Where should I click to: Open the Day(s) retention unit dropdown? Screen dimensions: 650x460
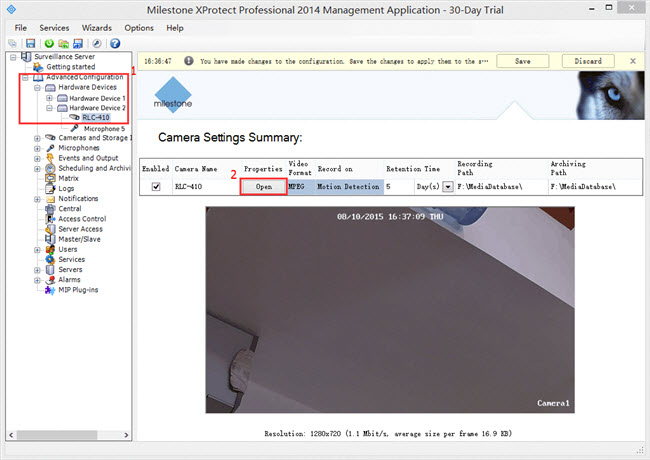pyautogui.click(x=448, y=186)
